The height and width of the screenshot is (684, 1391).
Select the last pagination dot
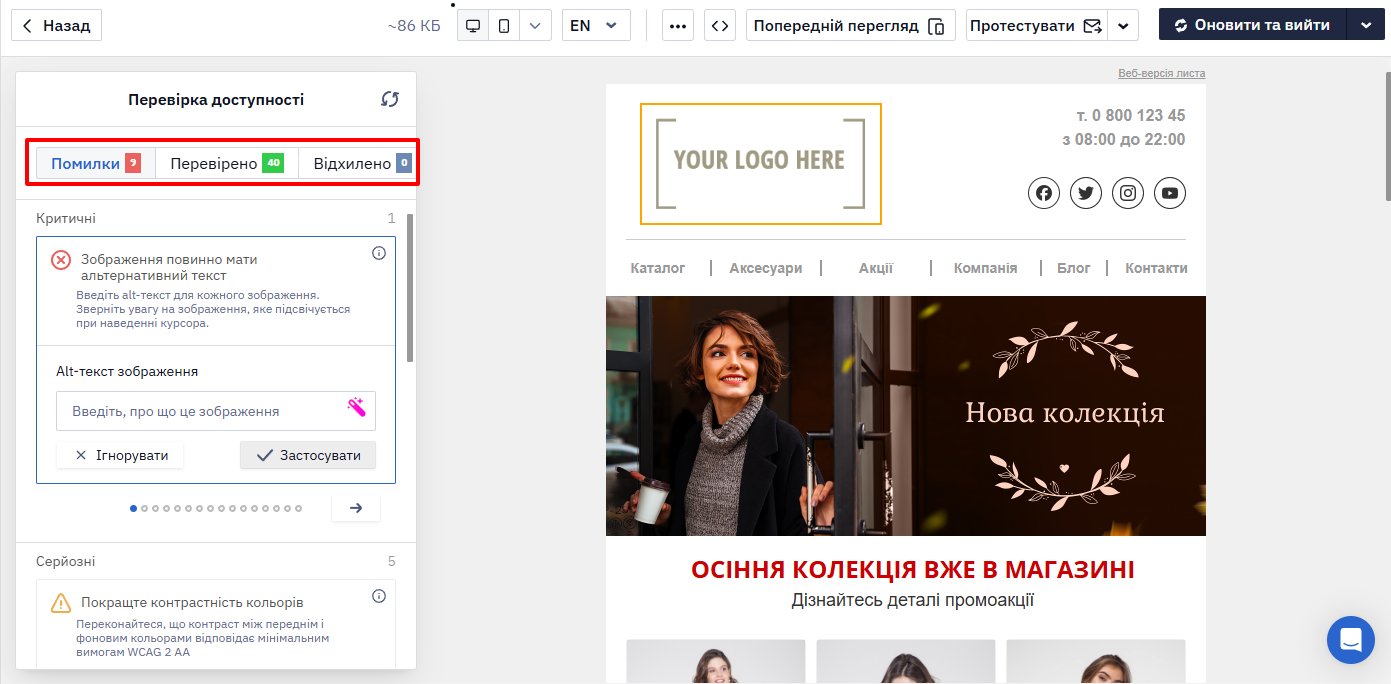pos(298,508)
